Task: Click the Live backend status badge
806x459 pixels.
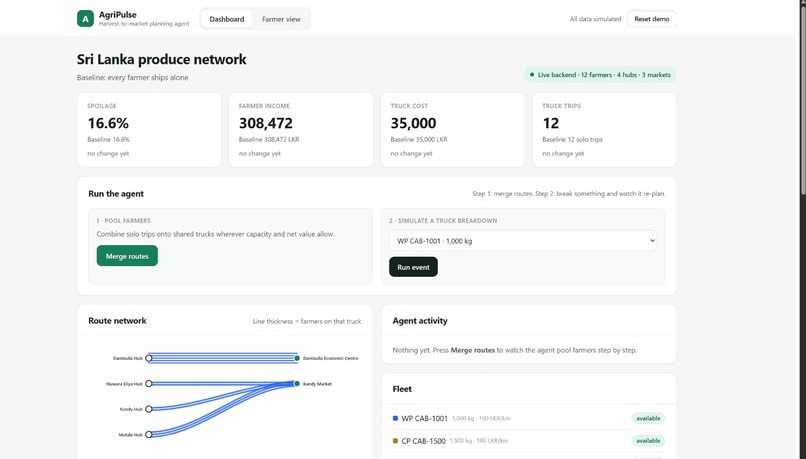Action: 600,75
